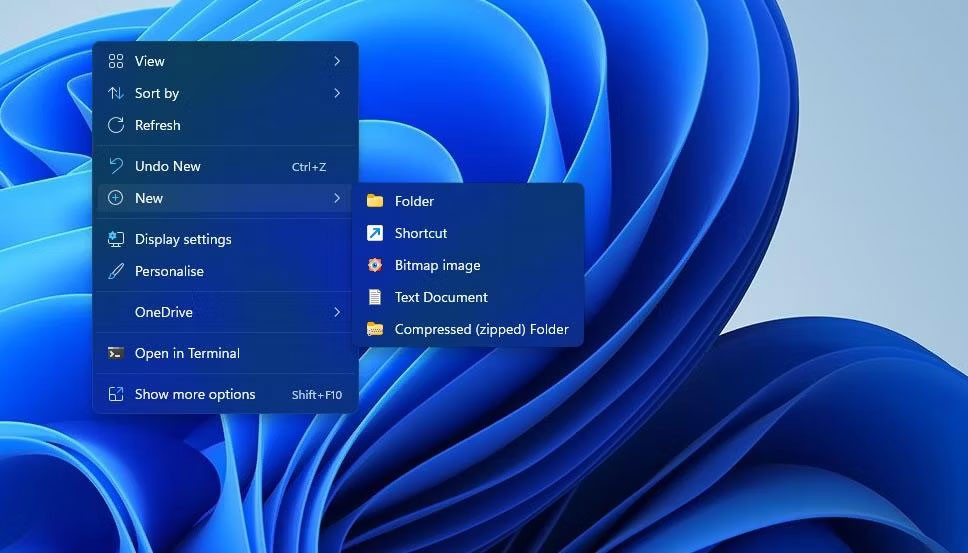Click the circular Refresh icon

(x=116, y=125)
